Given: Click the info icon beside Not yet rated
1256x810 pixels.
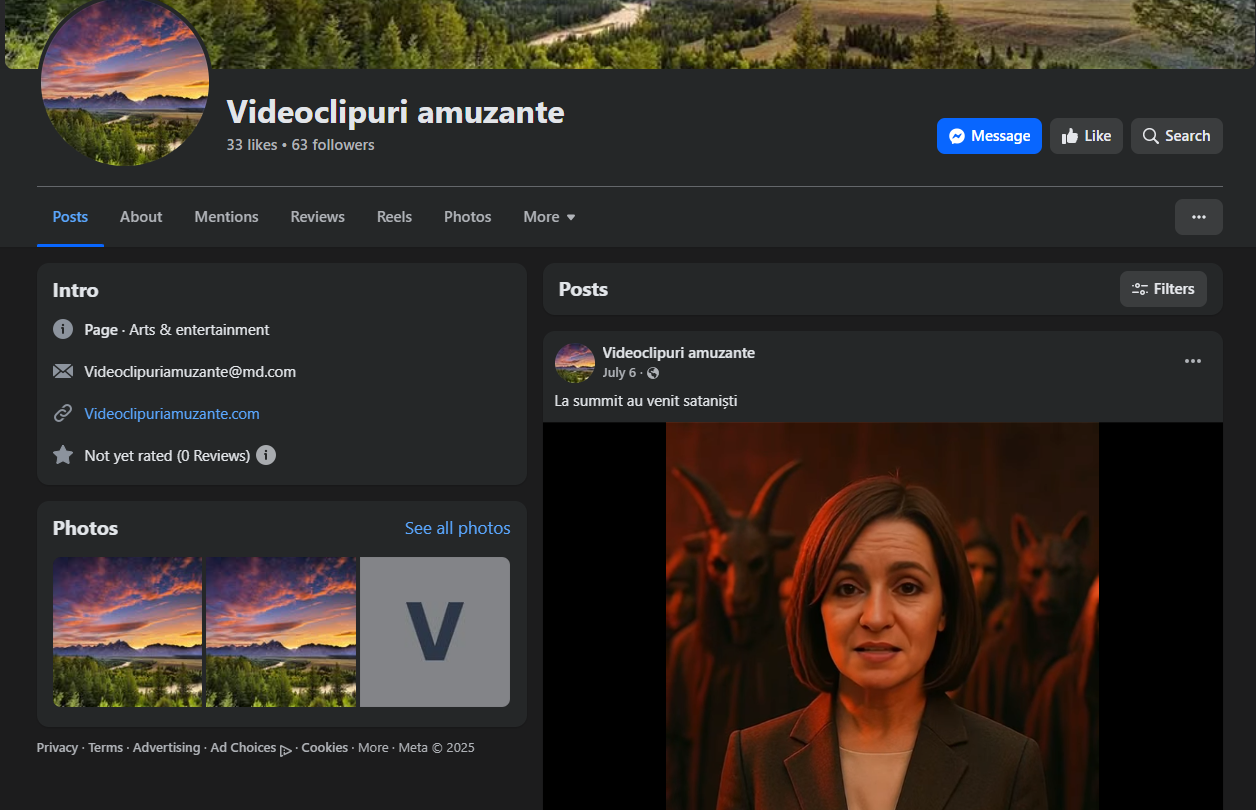Looking at the screenshot, I should (x=266, y=455).
